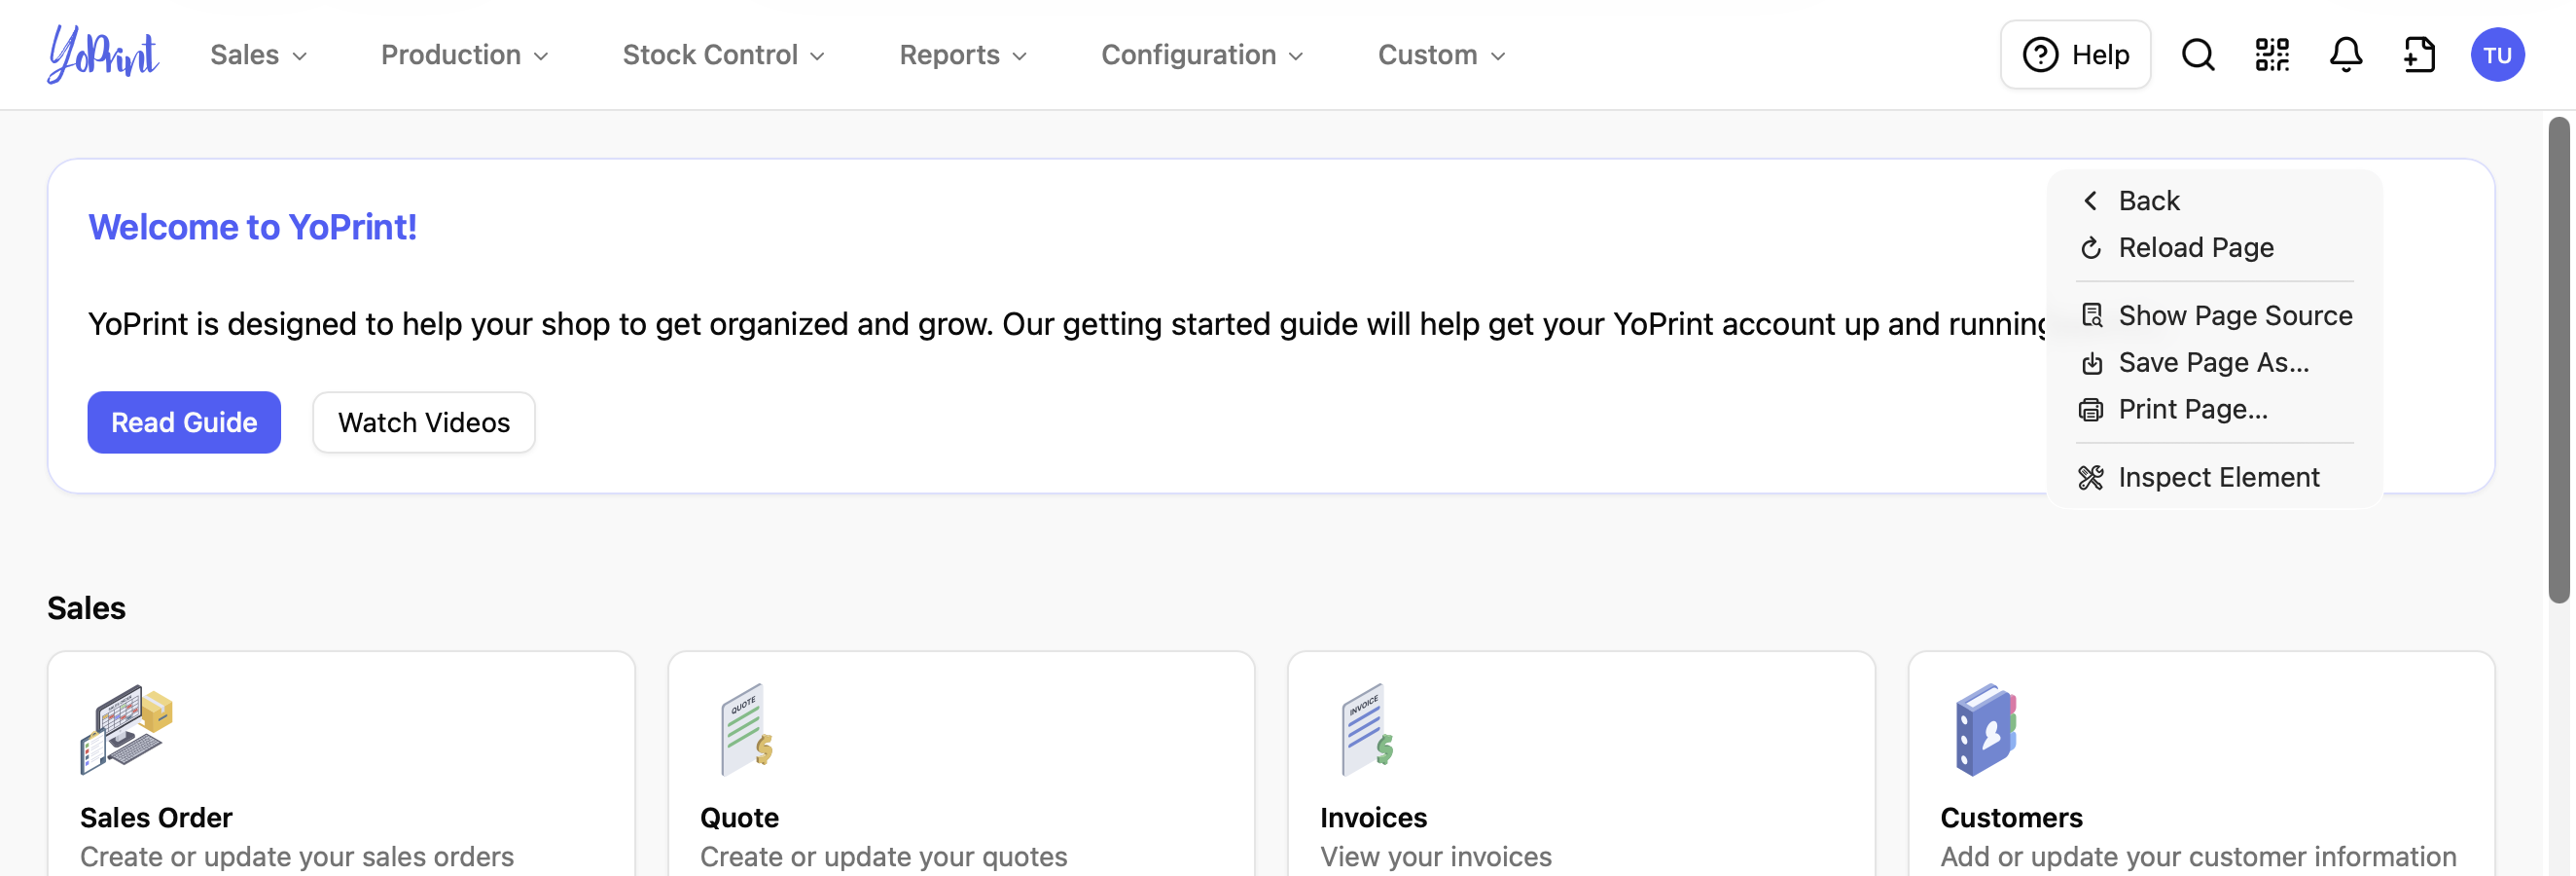This screenshot has height=876, width=2576.
Task: Expand the Custom dropdown menu
Action: pos(1441,55)
